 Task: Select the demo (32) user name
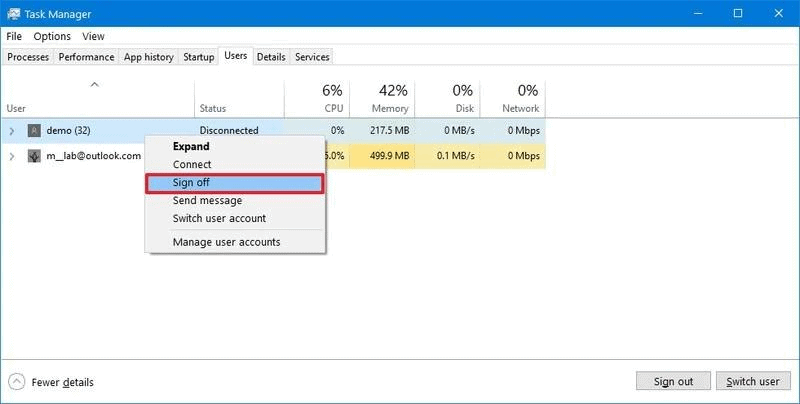pos(68,131)
